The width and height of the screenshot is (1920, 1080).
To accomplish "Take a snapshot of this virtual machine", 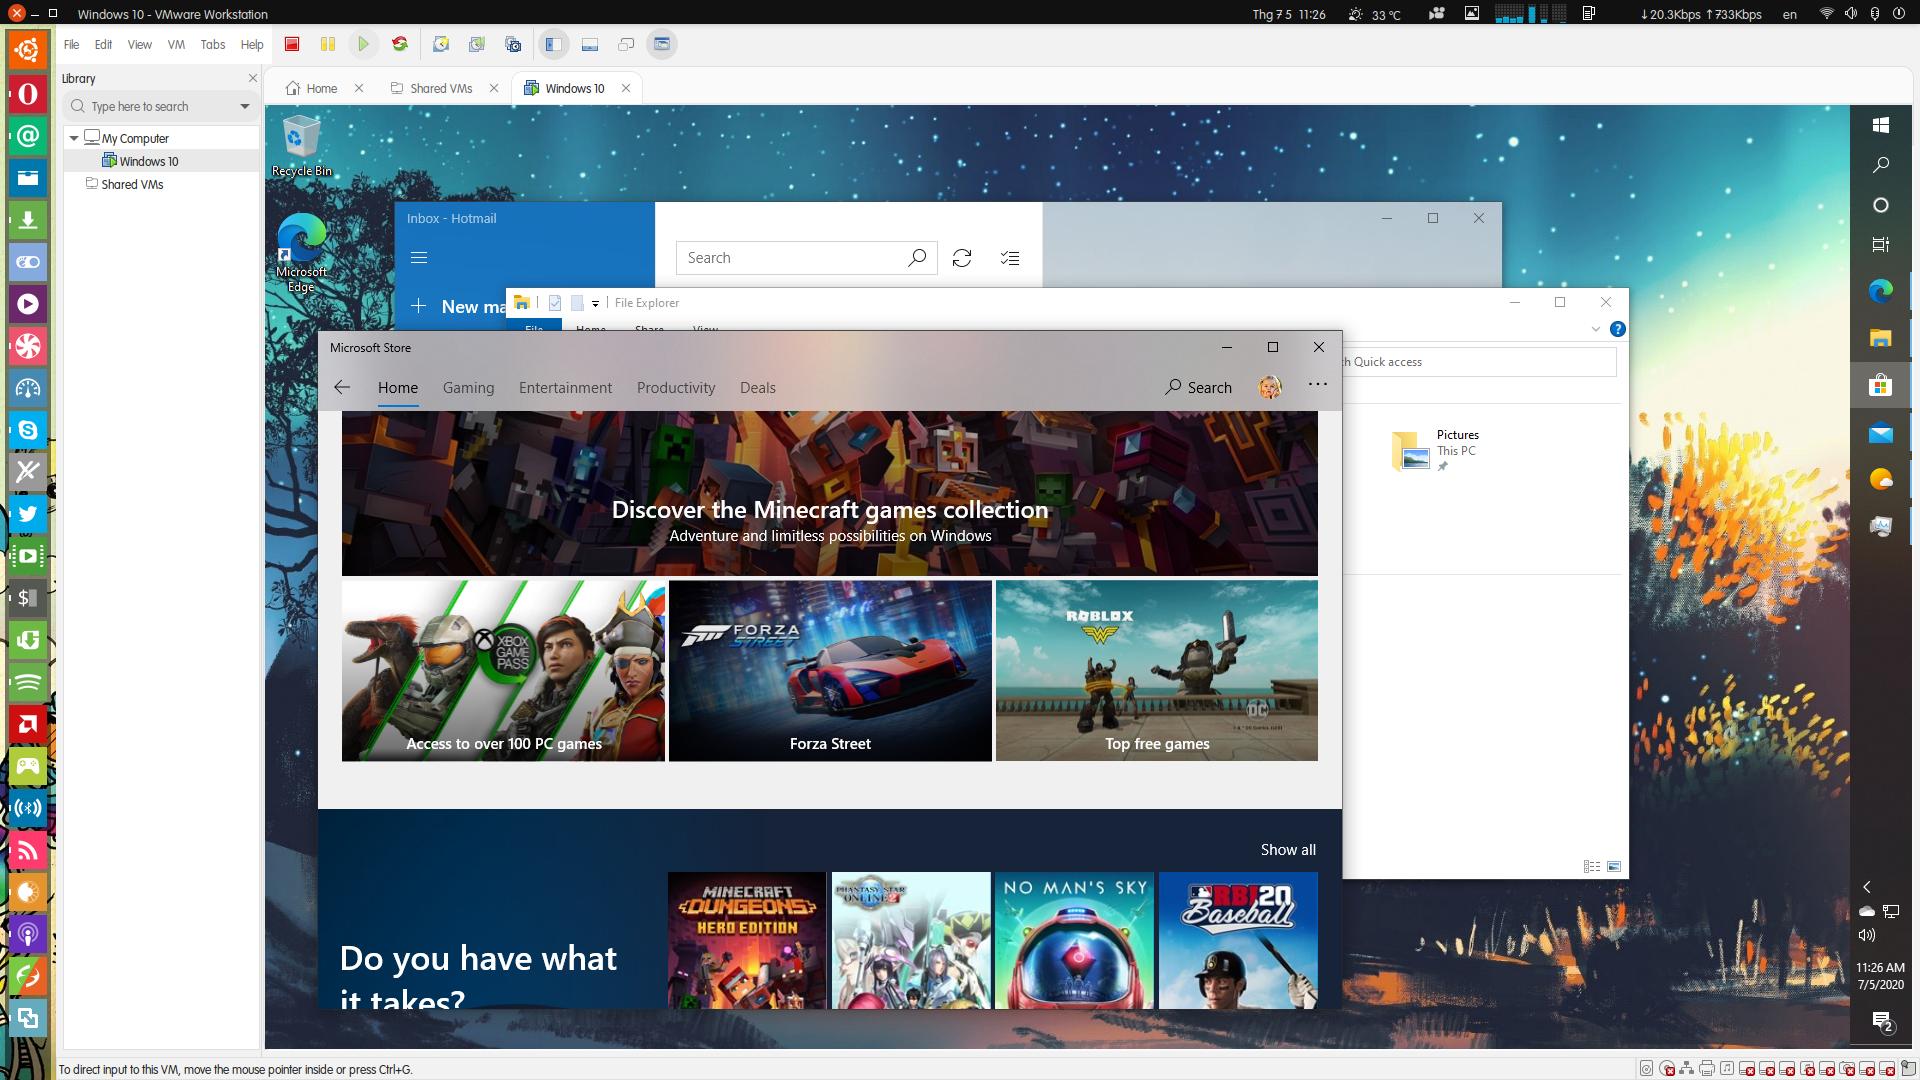I will tap(441, 44).
